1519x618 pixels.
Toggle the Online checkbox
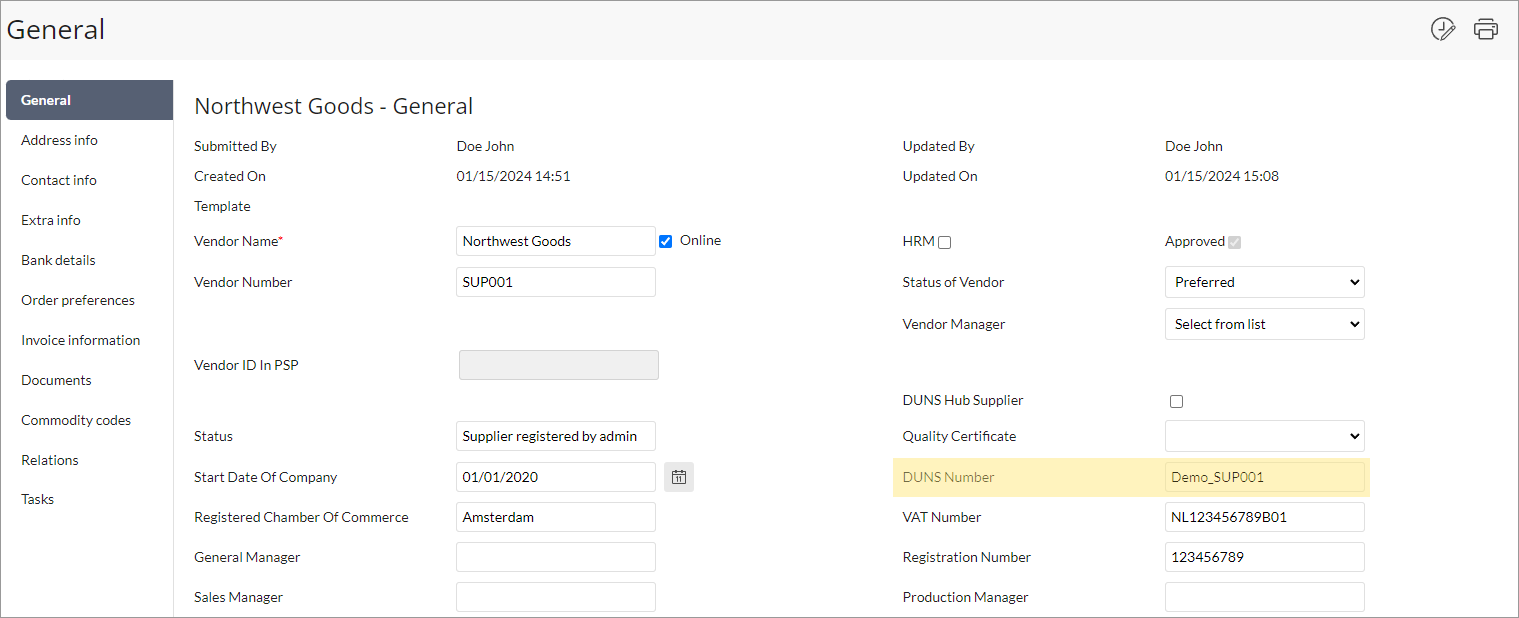click(665, 241)
